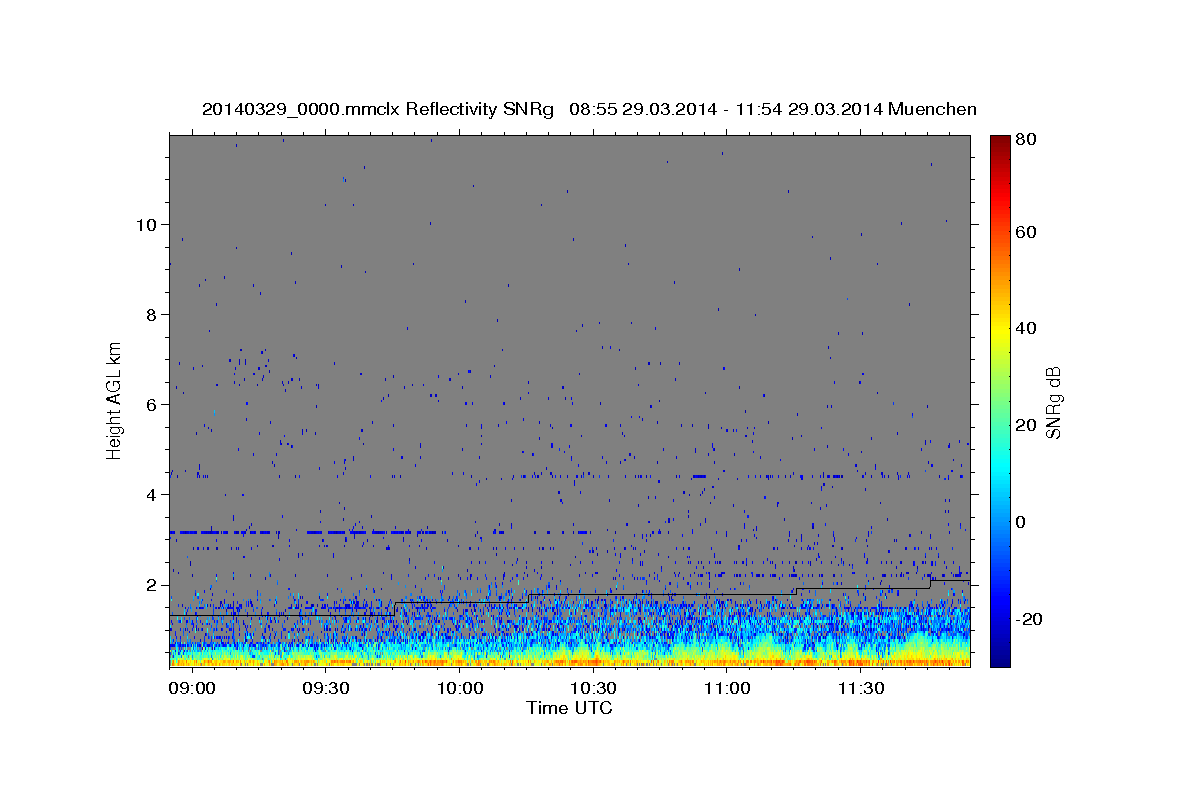Click the 11:30 time tick label
The image size is (1200, 800).
pos(861,688)
